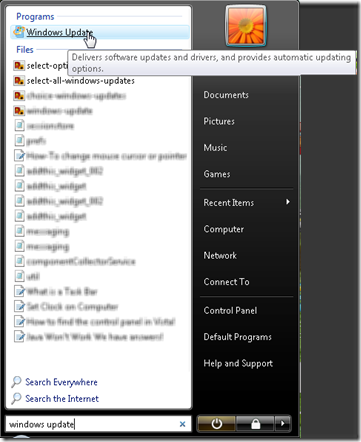Open the select-all-windows-updates file
This screenshot has height=442, width=361.
(80, 81)
